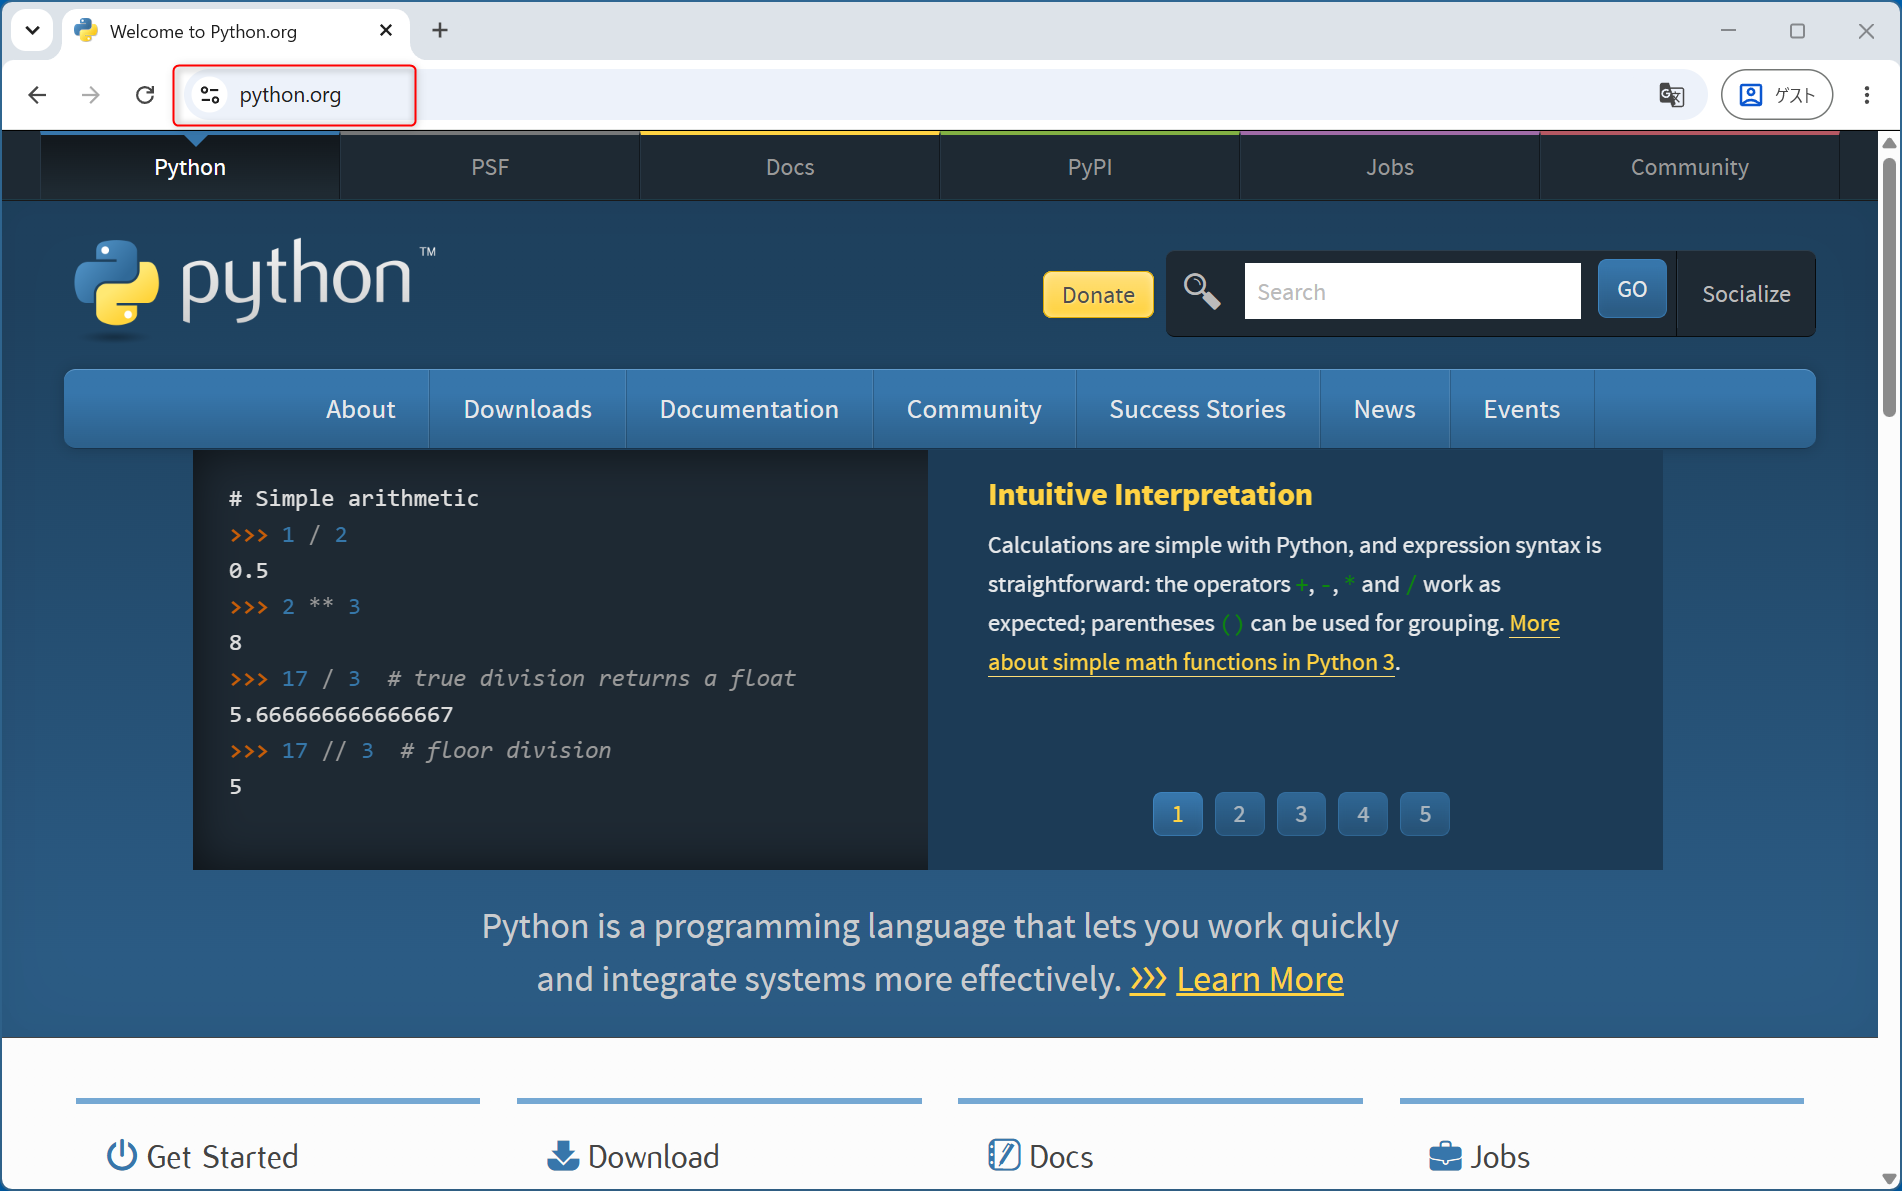Click the '# Simple arithmetic' code comment
Screen dimensions: 1902x1191
(x=354, y=498)
